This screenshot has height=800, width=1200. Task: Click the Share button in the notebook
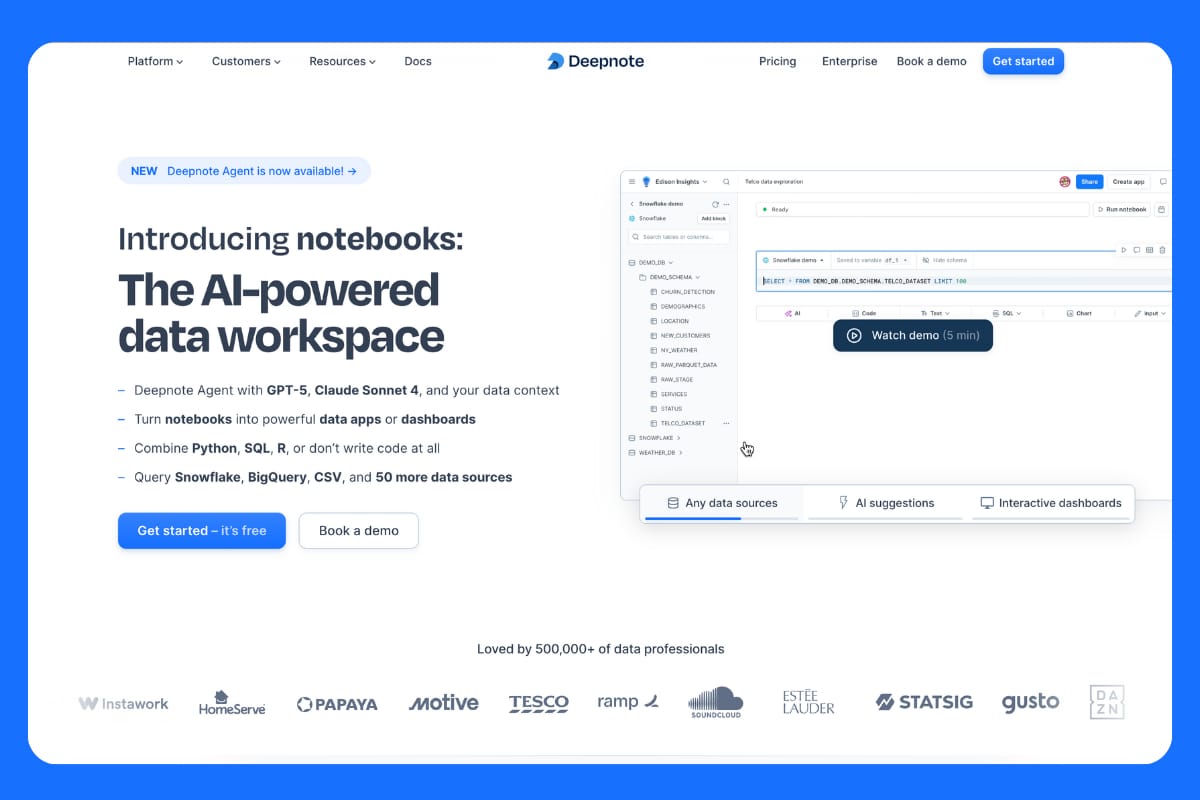(x=1090, y=182)
